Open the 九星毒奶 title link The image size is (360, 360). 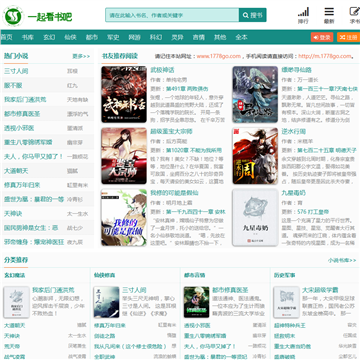[x=293, y=193]
